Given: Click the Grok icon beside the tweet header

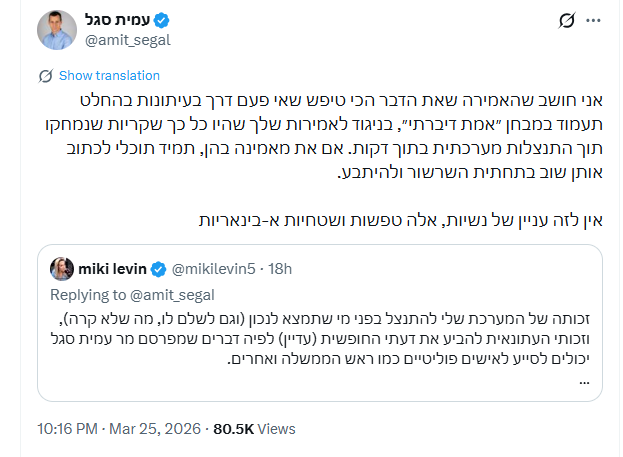Looking at the screenshot, I should [567, 19].
